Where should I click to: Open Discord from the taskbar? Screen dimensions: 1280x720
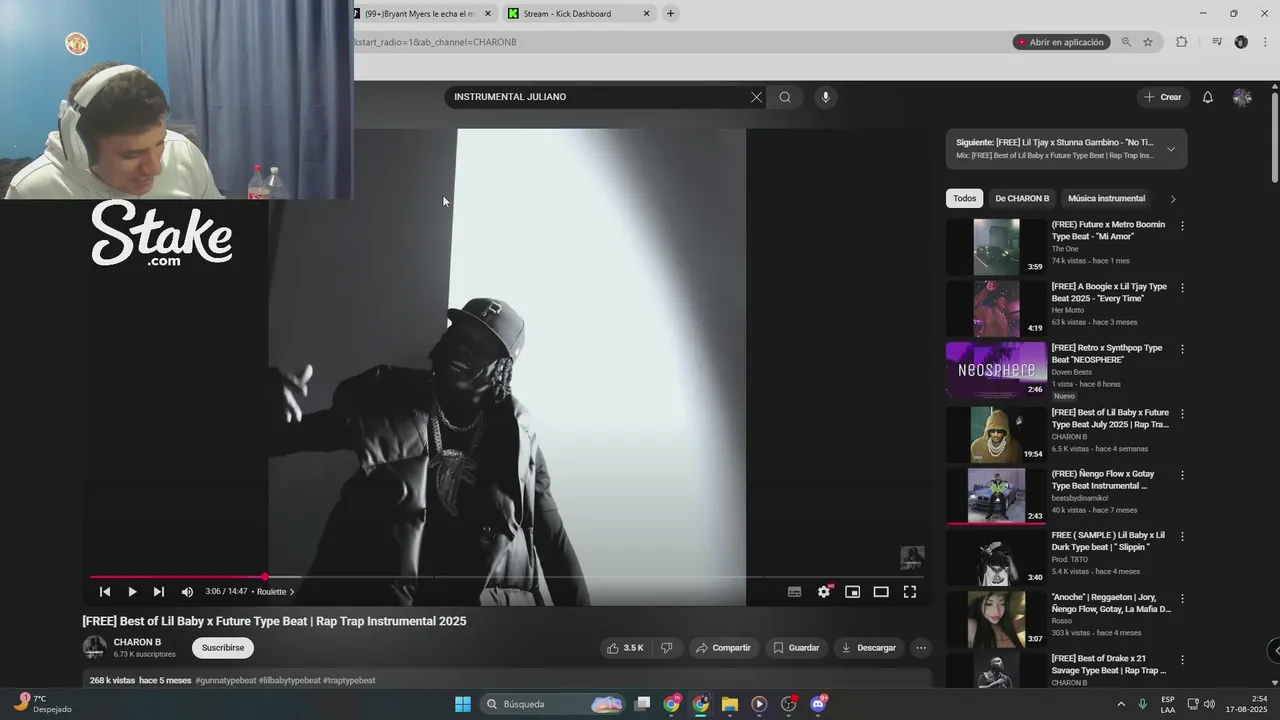click(818, 704)
